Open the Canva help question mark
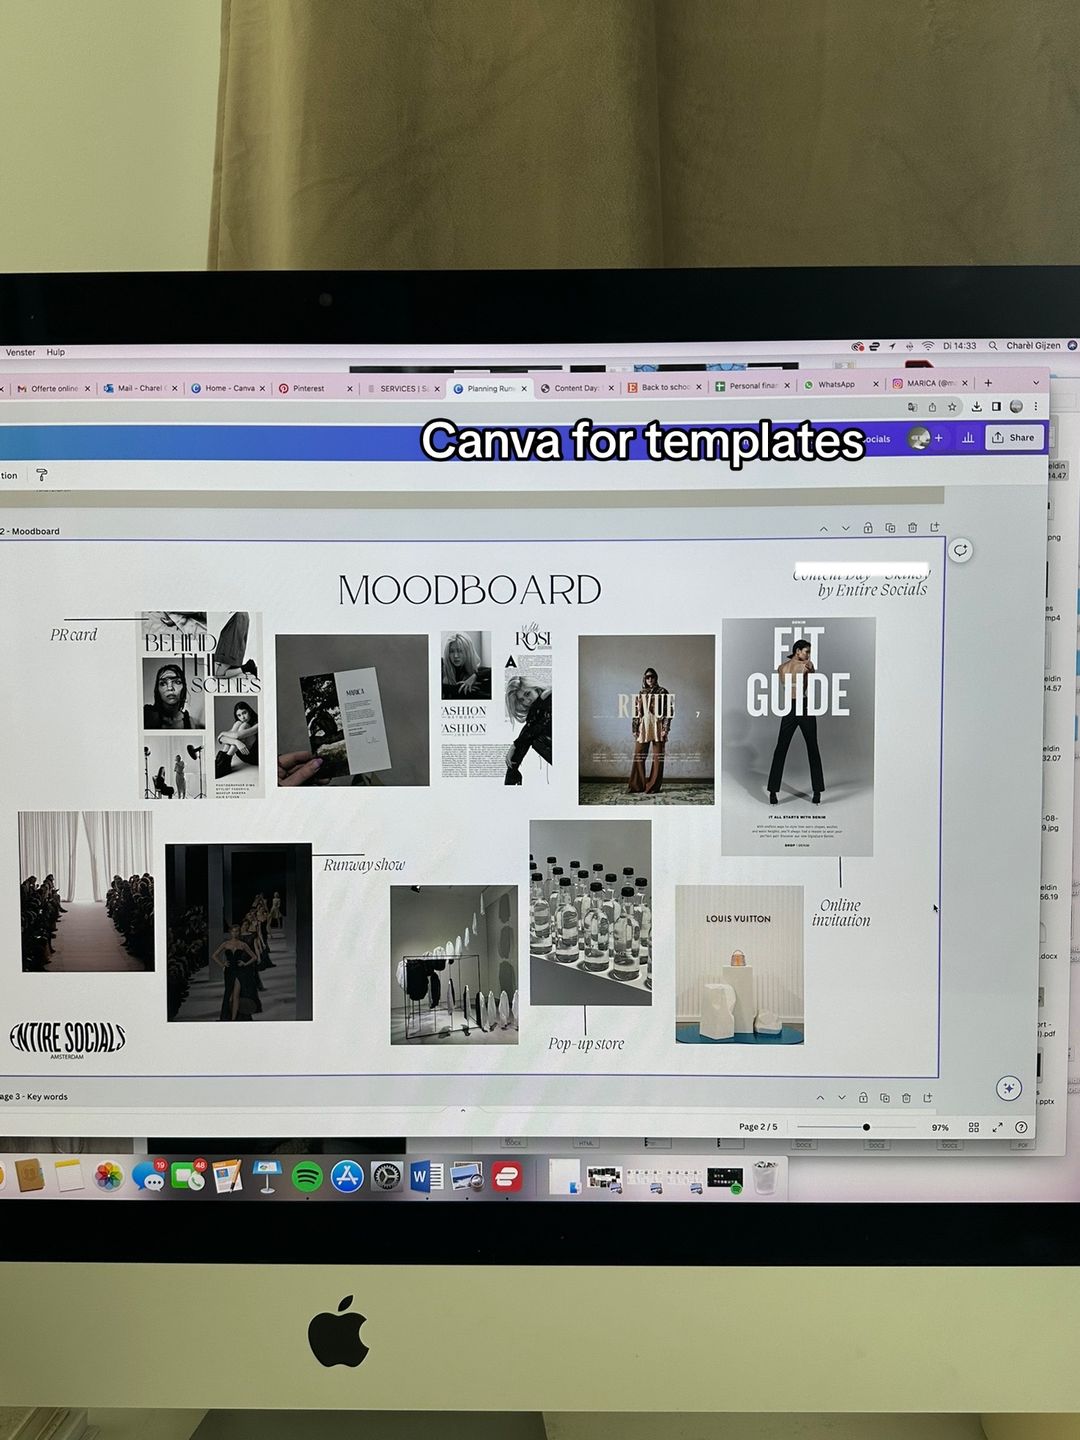Viewport: 1080px width, 1440px height. (x=1021, y=1127)
